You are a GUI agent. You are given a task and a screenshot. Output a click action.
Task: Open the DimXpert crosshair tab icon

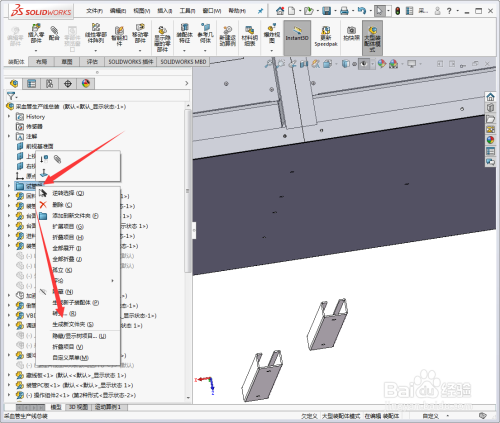pyautogui.click(x=68, y=83)
